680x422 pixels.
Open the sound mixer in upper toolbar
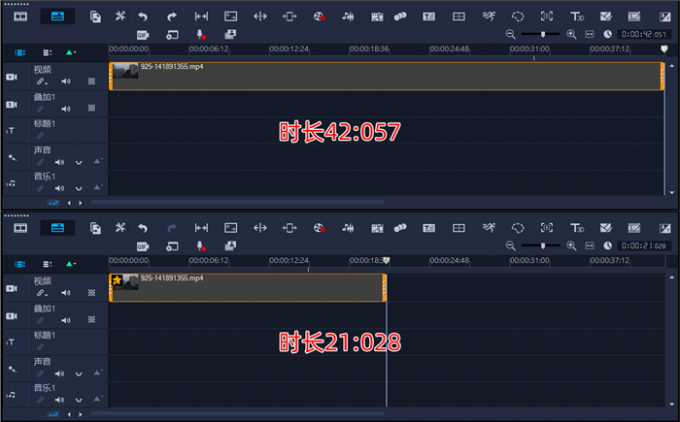coord(348,17)
